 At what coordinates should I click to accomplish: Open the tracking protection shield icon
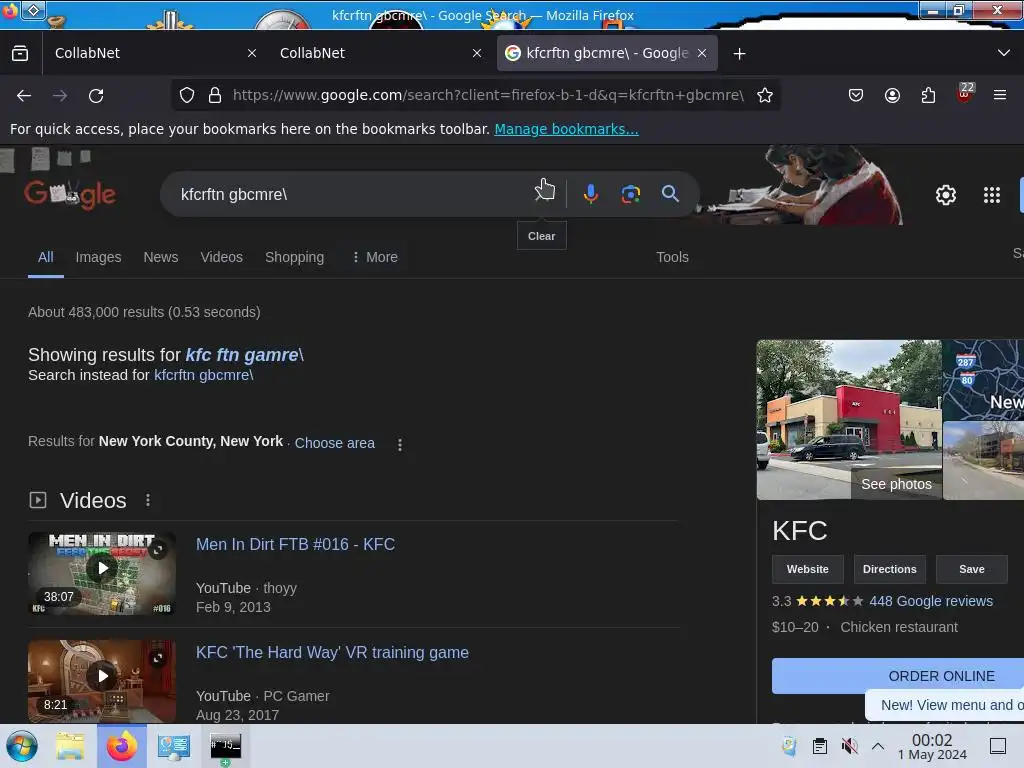pyautogui.click(x=187, y=95)
